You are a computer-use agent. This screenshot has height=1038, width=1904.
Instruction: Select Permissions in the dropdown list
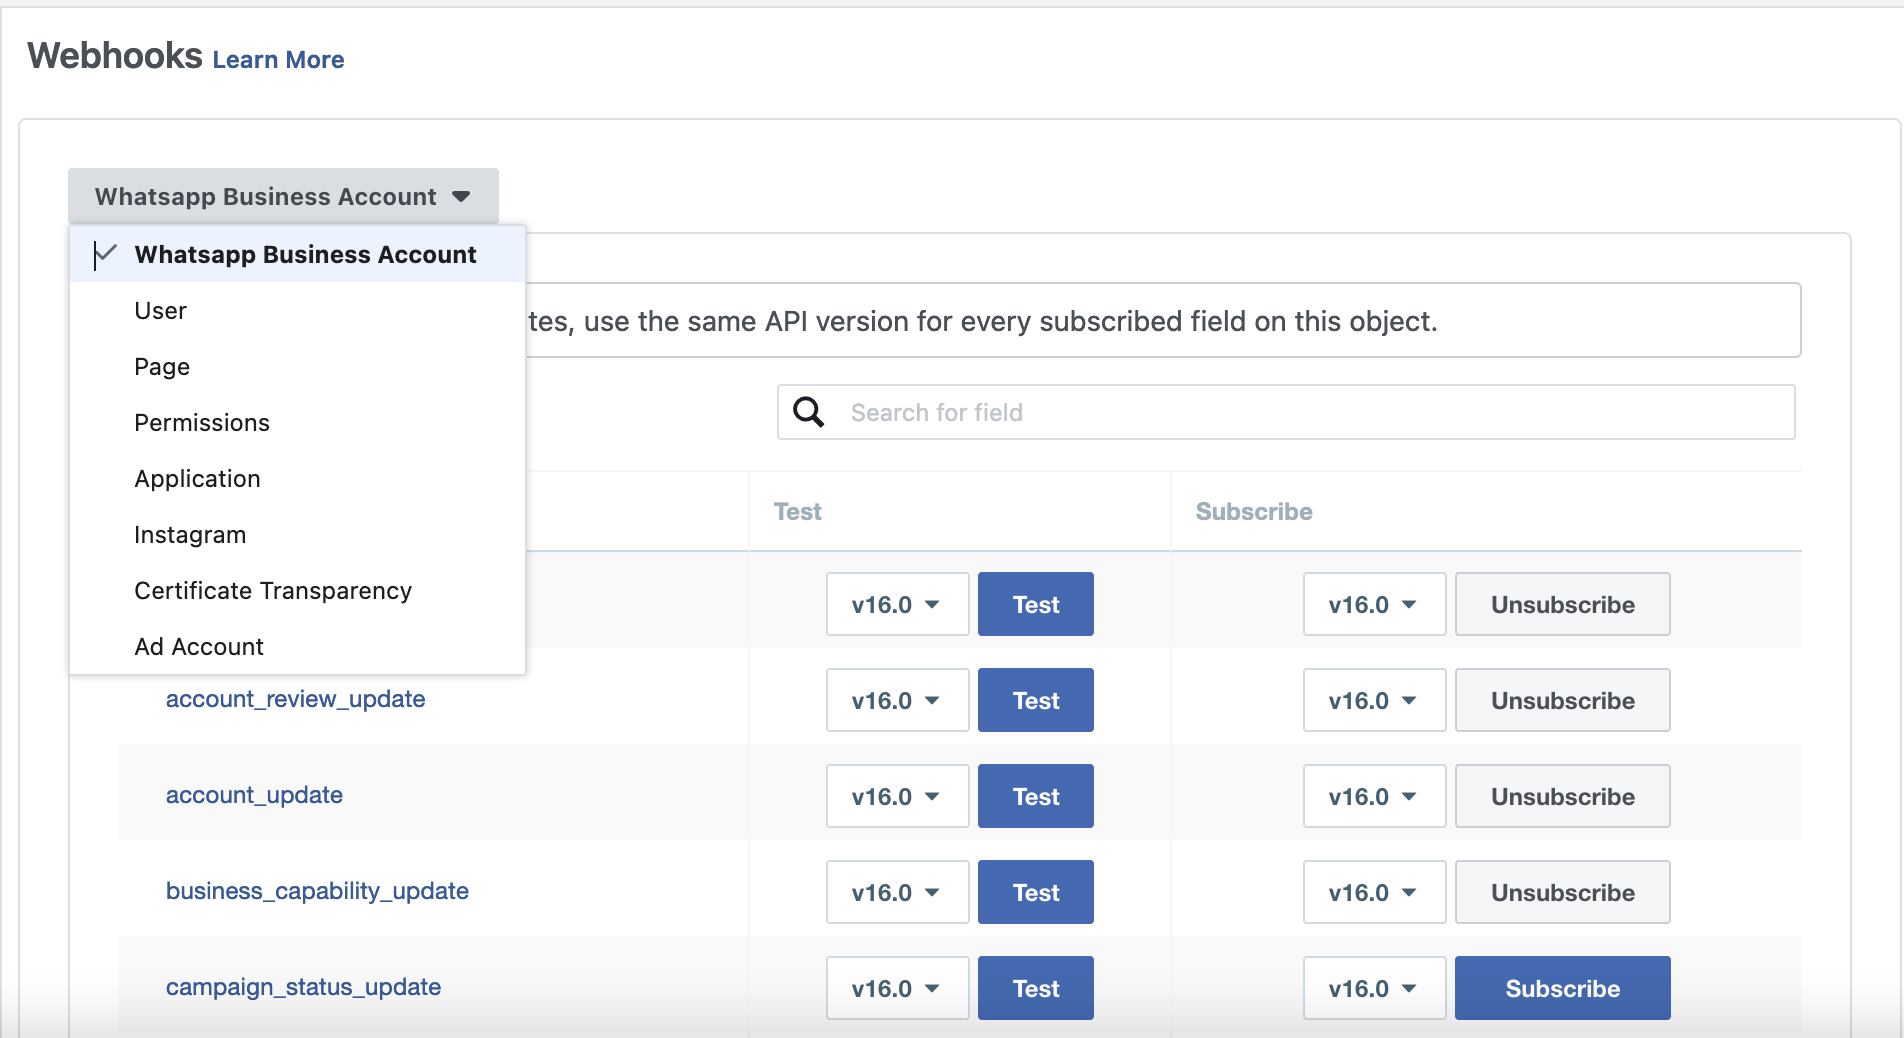click(x=298, y=422)
